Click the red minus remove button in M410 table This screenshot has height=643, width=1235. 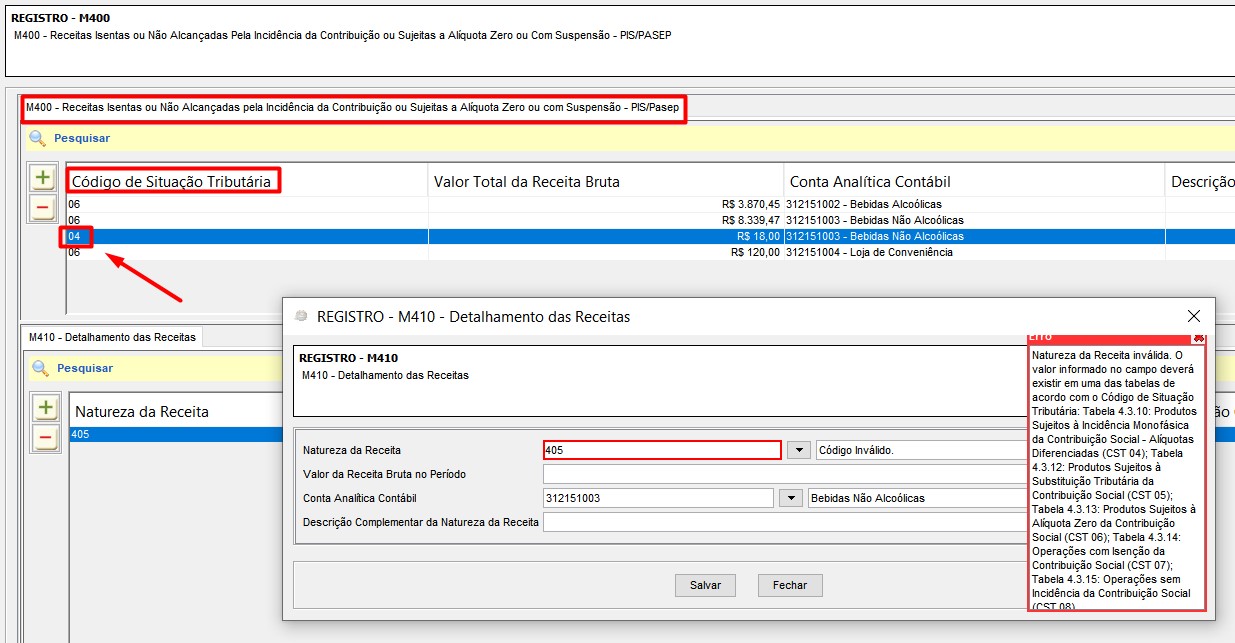coord(46,437)
